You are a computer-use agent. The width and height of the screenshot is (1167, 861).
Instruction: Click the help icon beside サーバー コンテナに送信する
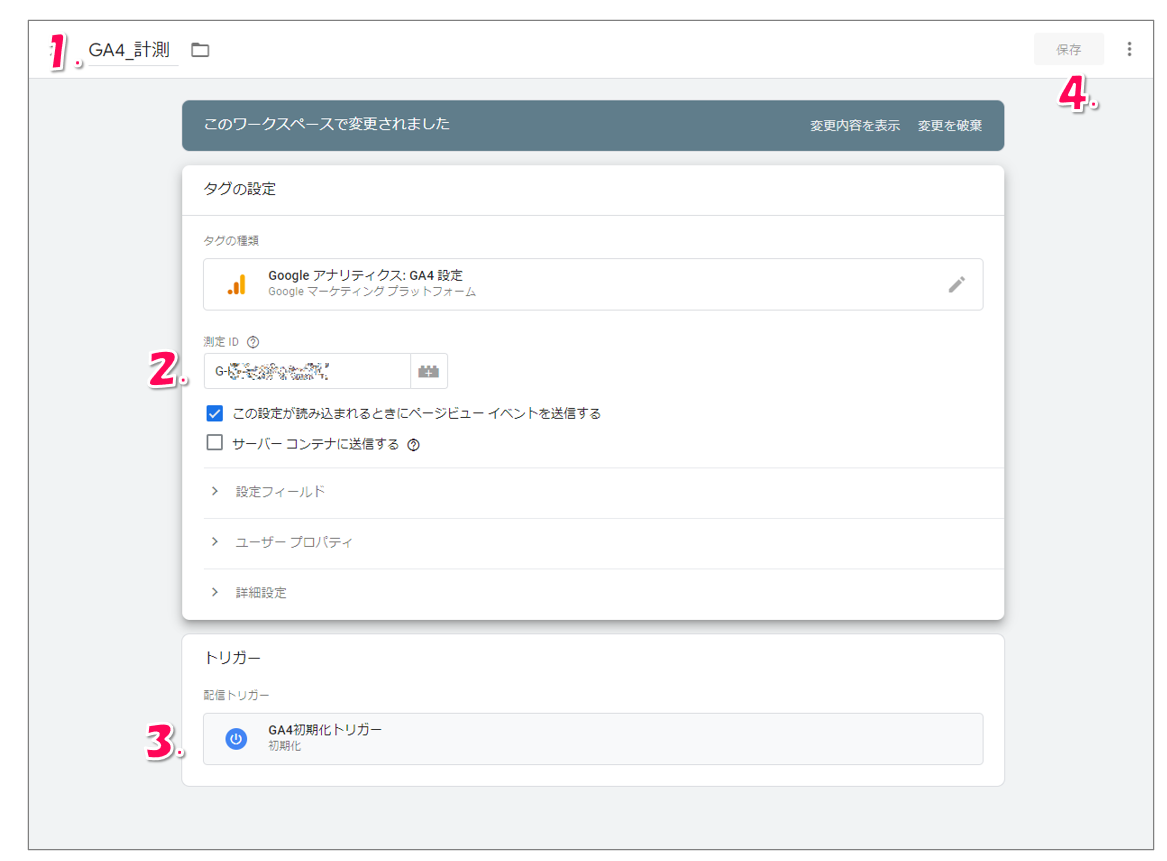tap(413, 445)
